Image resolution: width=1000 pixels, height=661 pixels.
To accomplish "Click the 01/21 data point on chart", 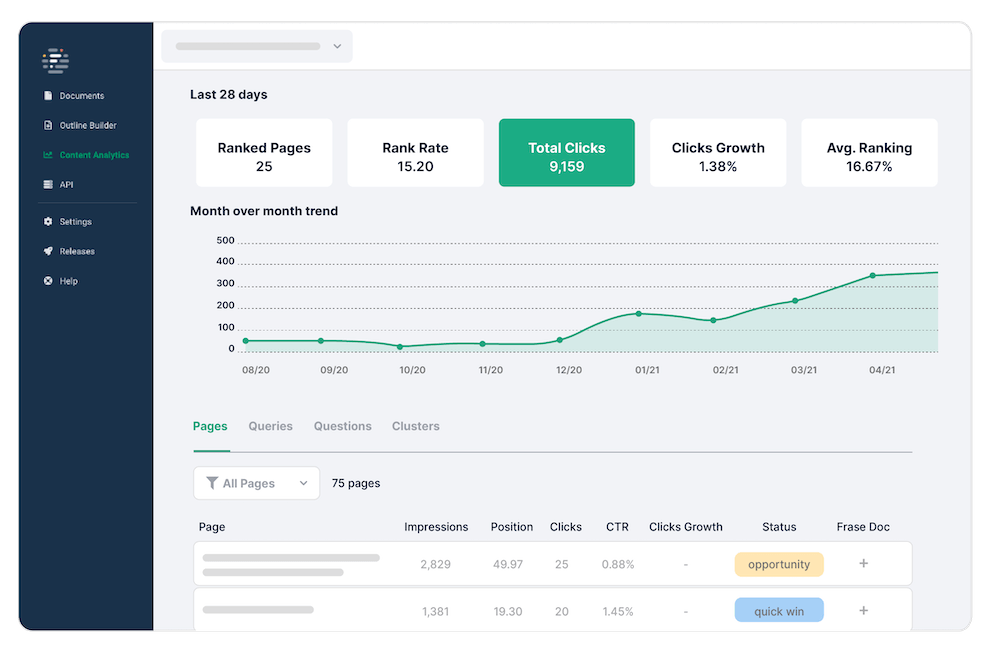I will click(x=638, y=314).
